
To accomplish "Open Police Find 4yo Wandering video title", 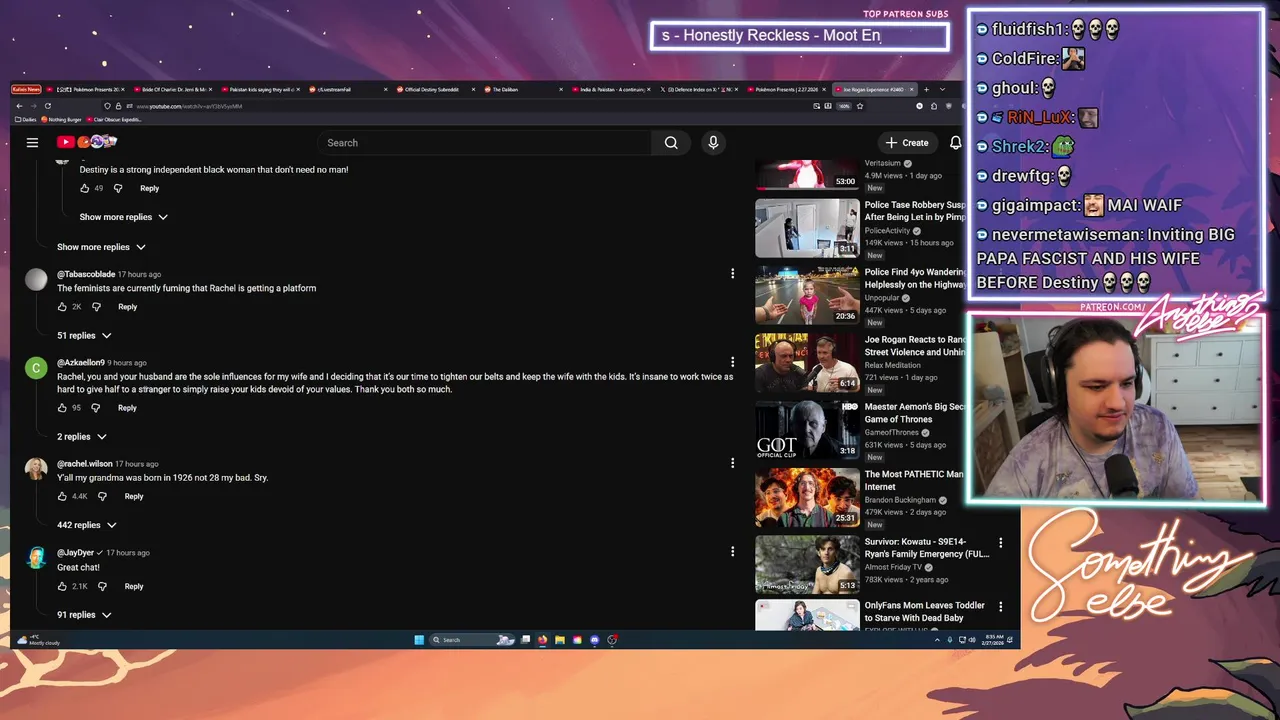I will coord(915,278).
